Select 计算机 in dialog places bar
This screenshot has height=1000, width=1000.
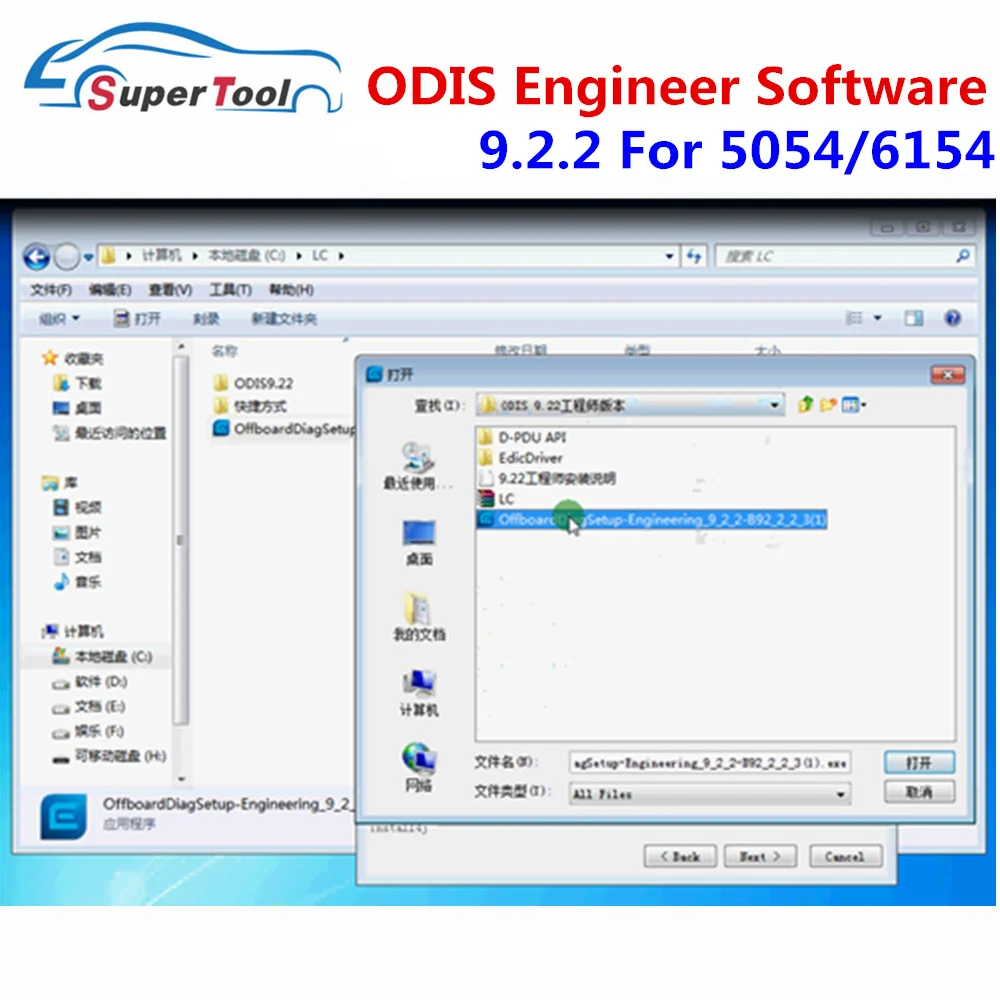(x=418, y=693)
